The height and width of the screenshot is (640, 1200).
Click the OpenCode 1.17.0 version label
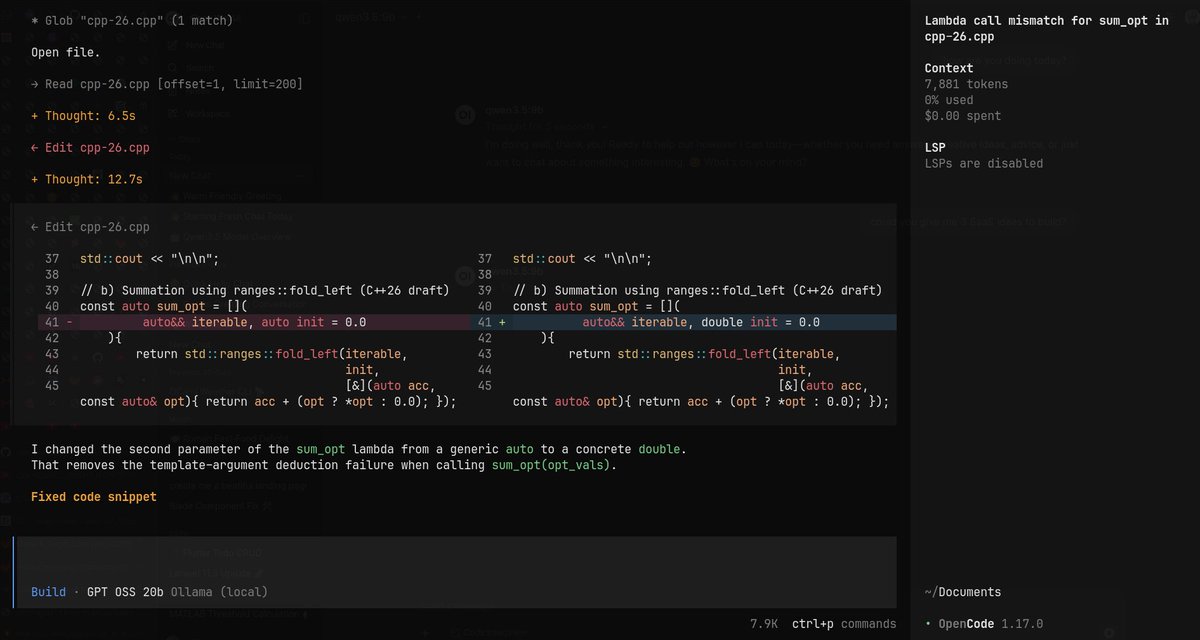[990, 624]
